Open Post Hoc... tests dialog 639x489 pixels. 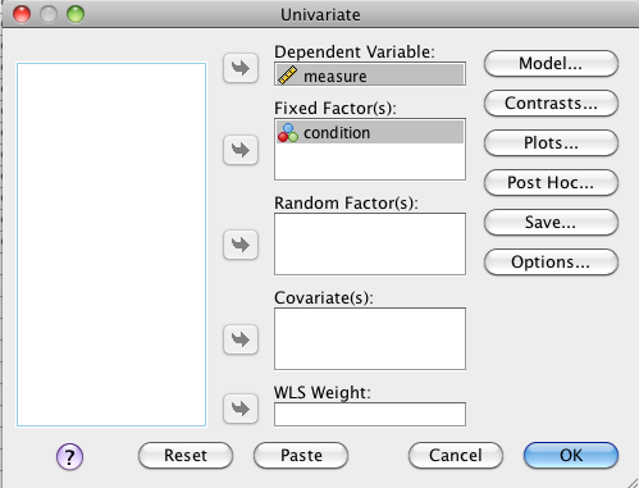pos(551,183)
